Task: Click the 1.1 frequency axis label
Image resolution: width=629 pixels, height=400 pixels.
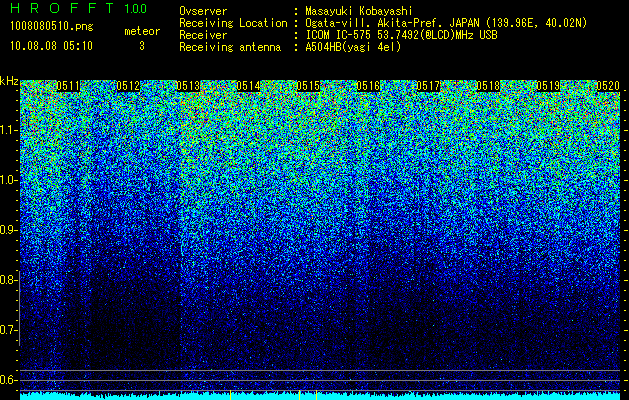Action: (8, 130)
